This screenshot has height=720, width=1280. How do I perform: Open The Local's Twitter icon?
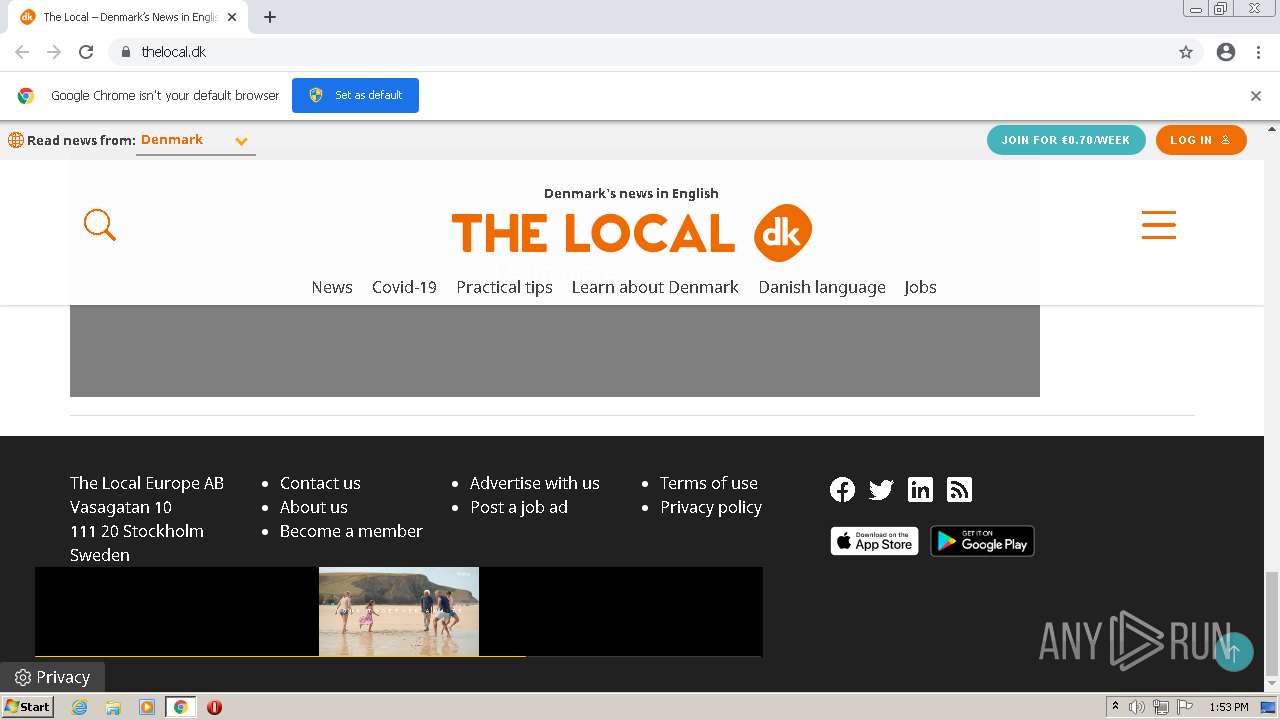[x=881, y=489]
